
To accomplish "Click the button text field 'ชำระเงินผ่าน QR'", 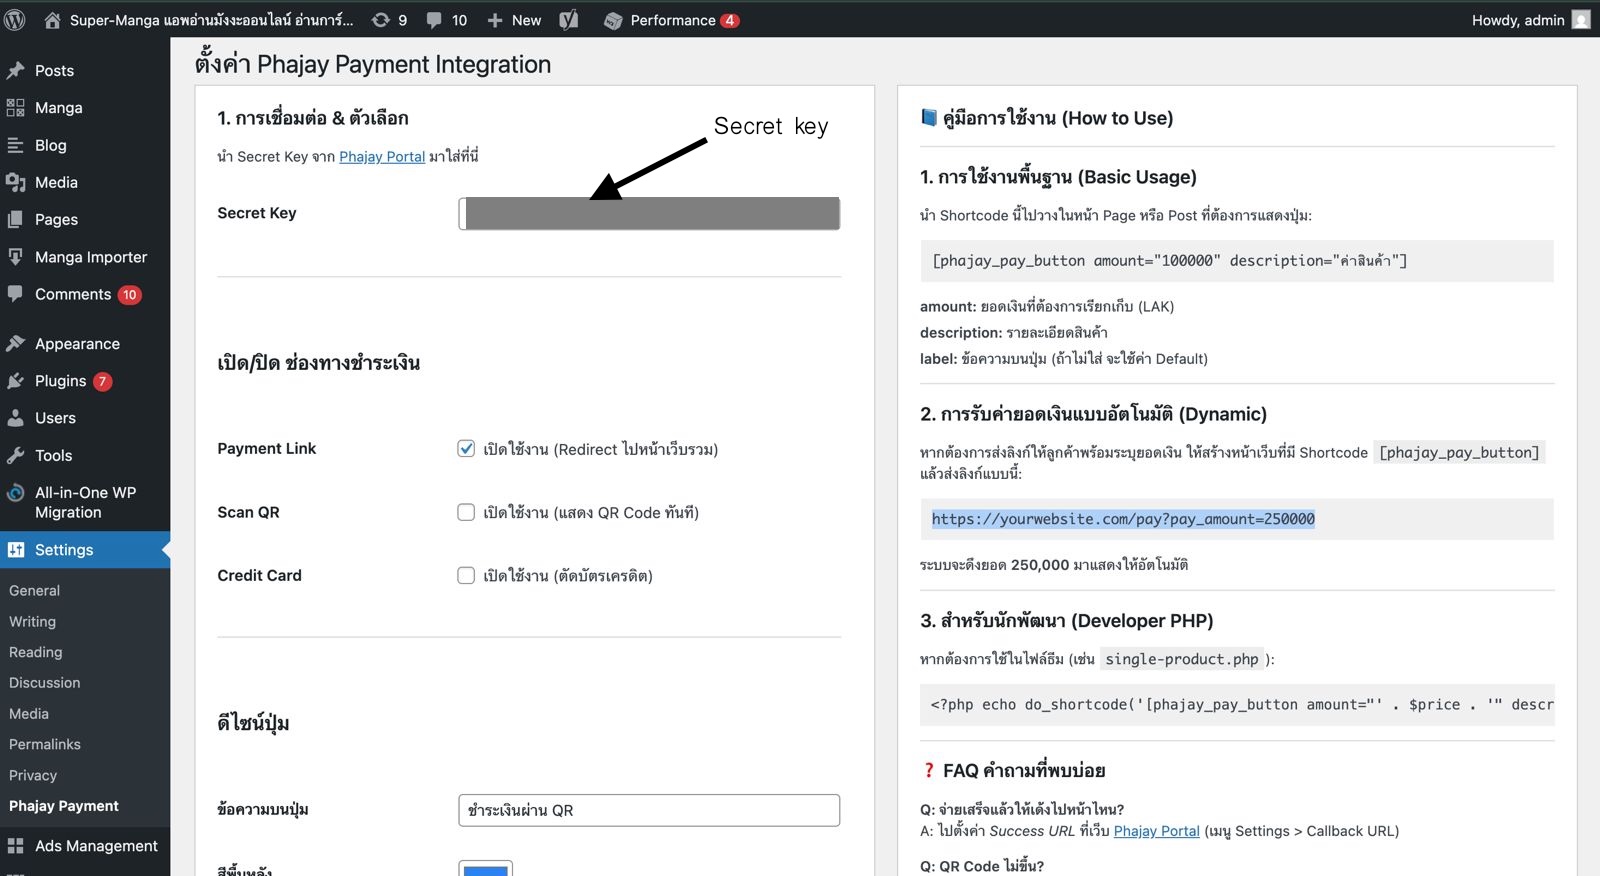I will [x=649, y=810].
